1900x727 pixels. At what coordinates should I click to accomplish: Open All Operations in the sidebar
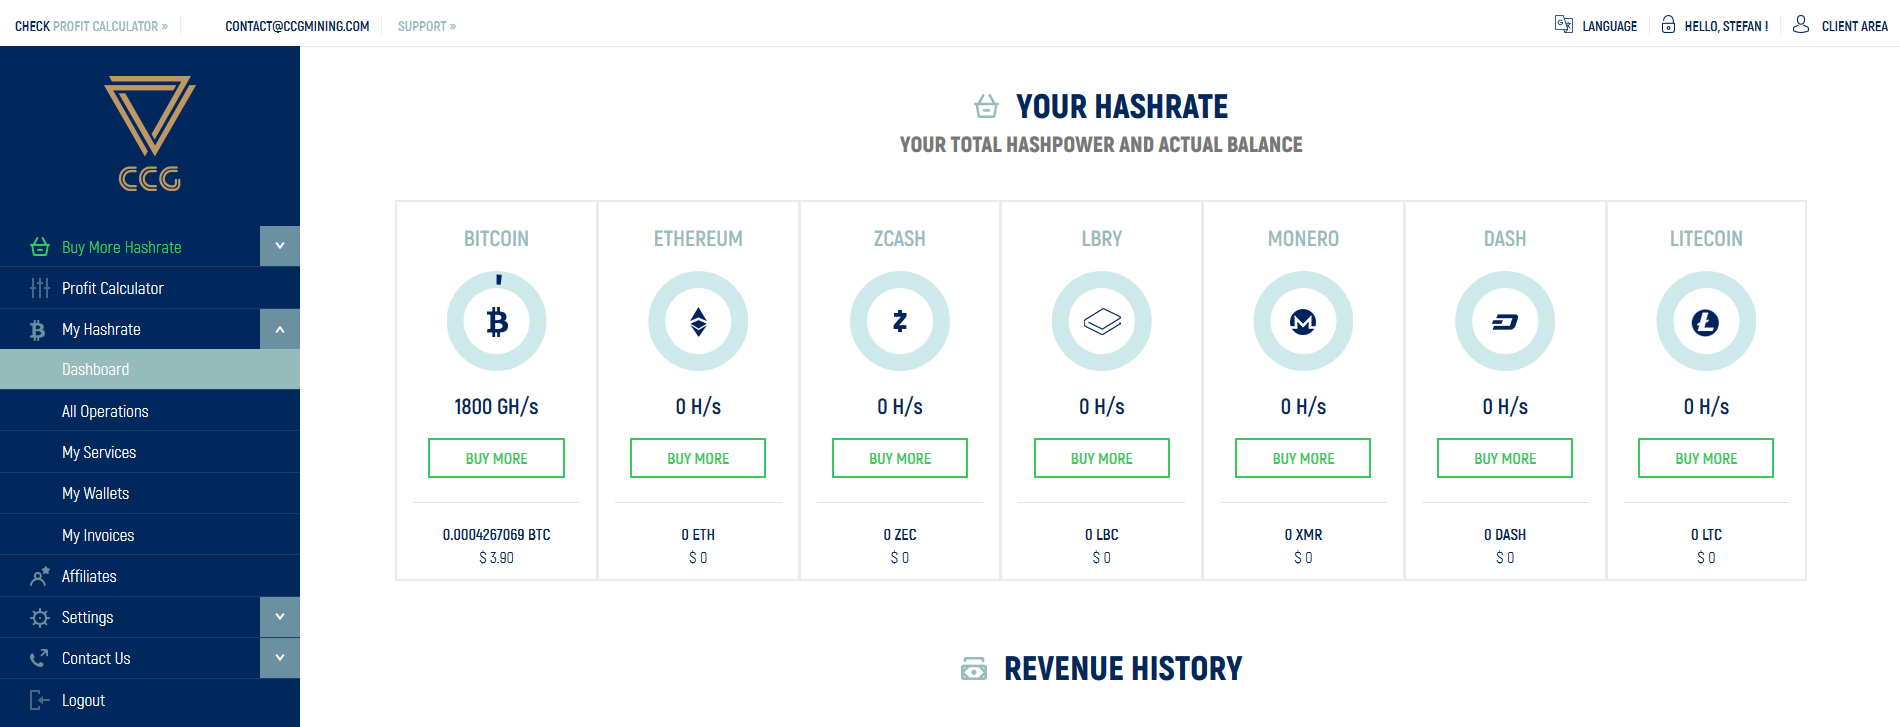(x=105, y=411)
